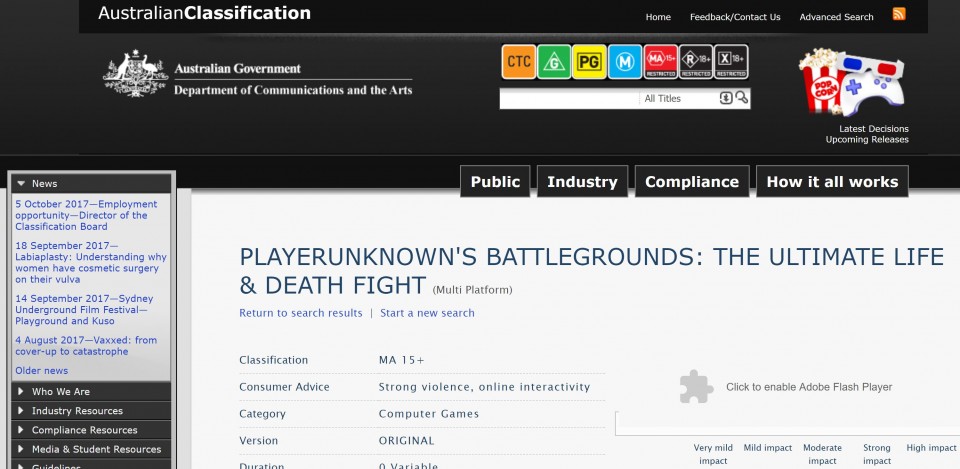Click the AustralianClassification site title
The height and width of the screenshot is (469, 960).
point(204,13)
